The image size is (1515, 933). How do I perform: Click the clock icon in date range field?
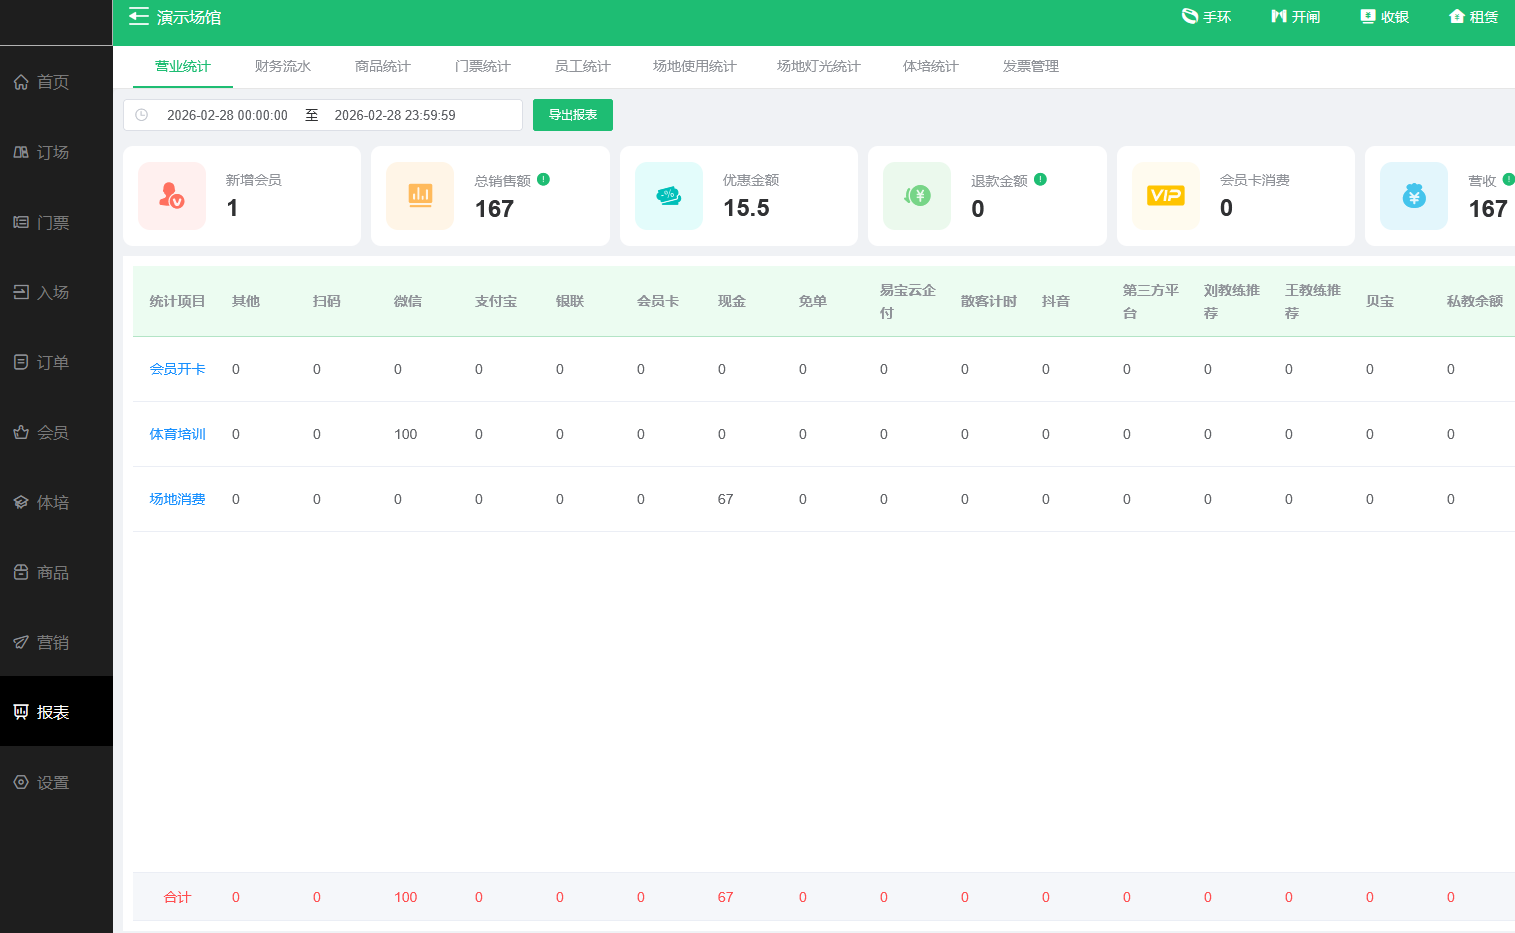click(x=142, y=115)
